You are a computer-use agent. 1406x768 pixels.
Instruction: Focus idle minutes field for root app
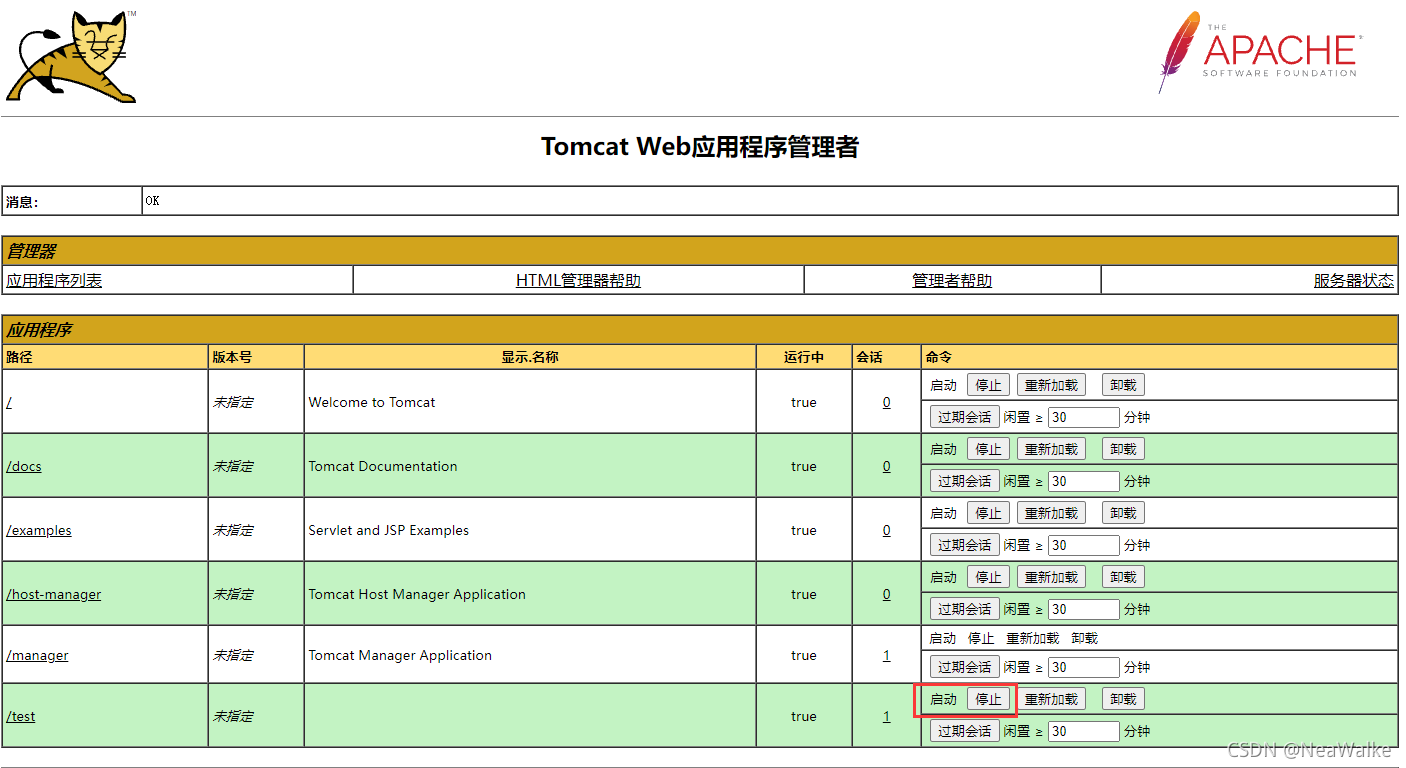pos(1084,417)
